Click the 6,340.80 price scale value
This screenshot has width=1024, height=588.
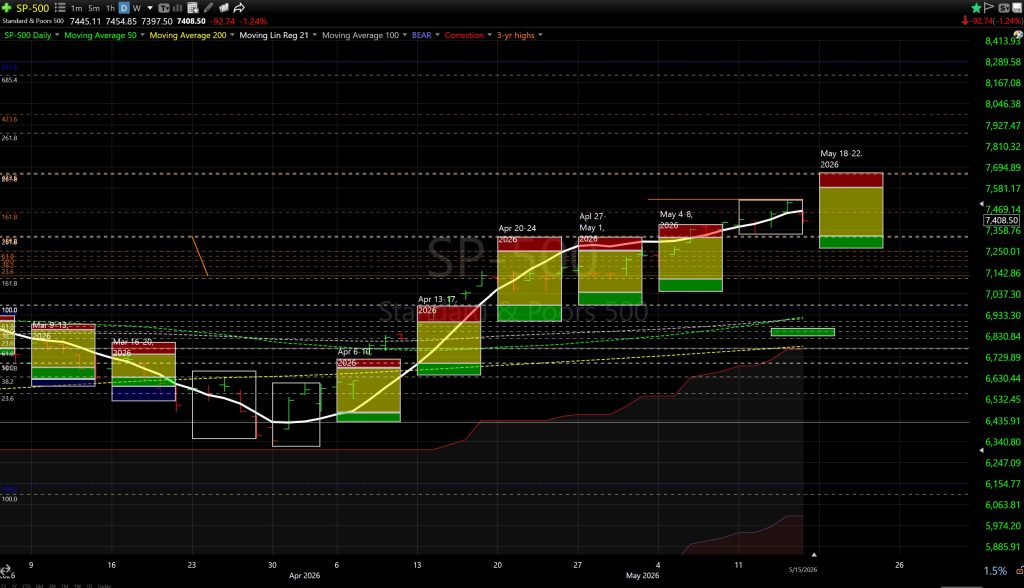tap(1002, 442)
